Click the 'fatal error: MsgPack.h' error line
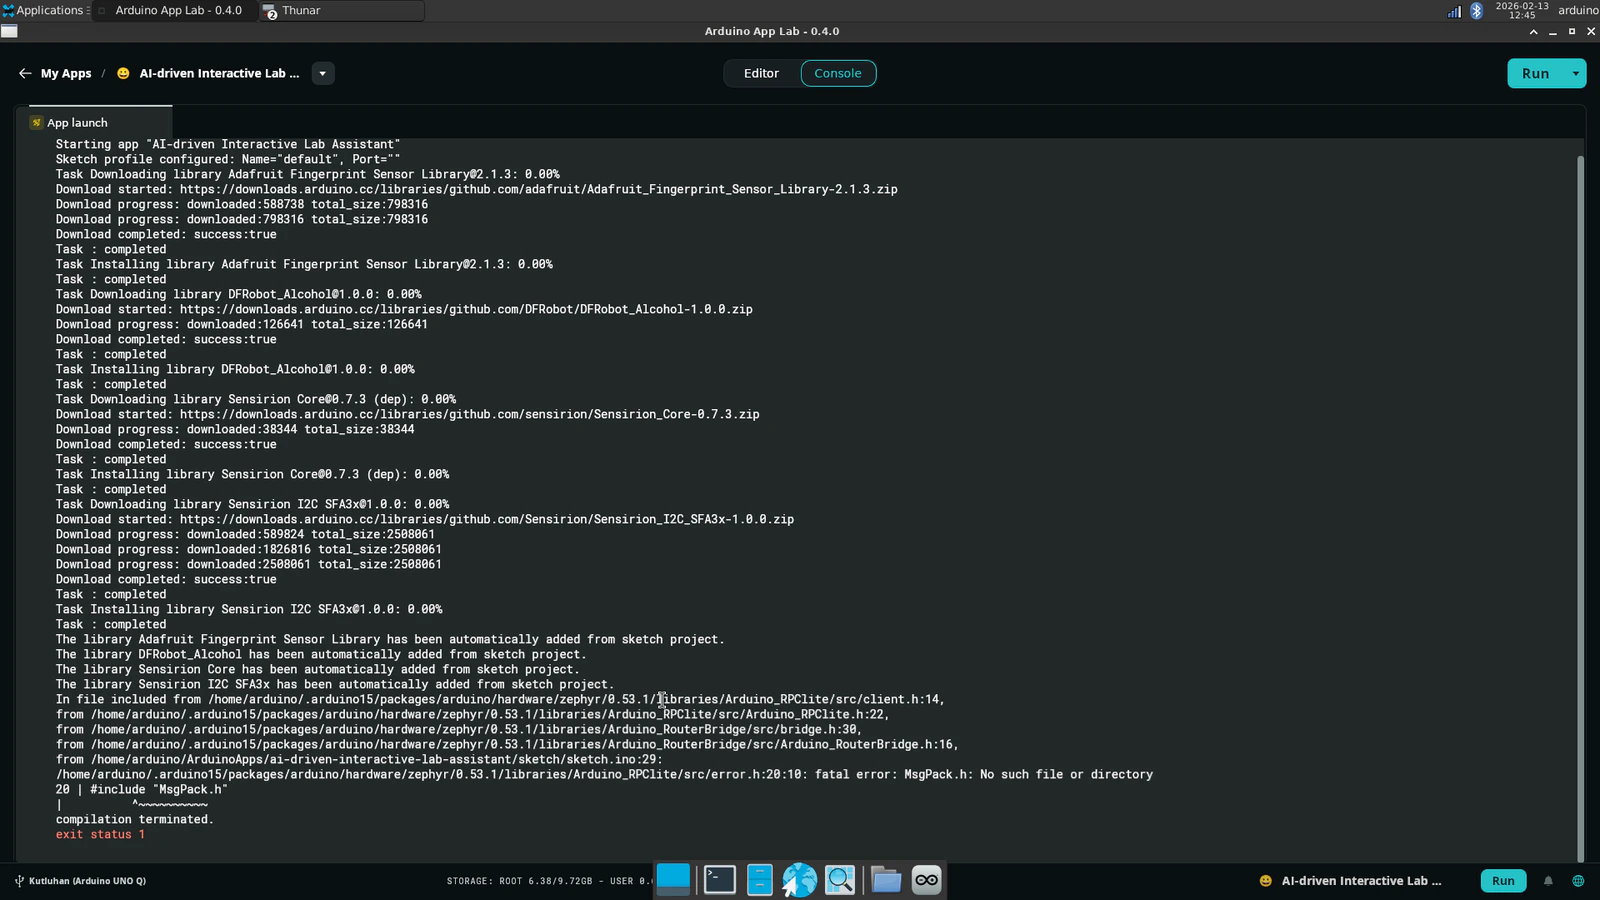 click(604, 774)
